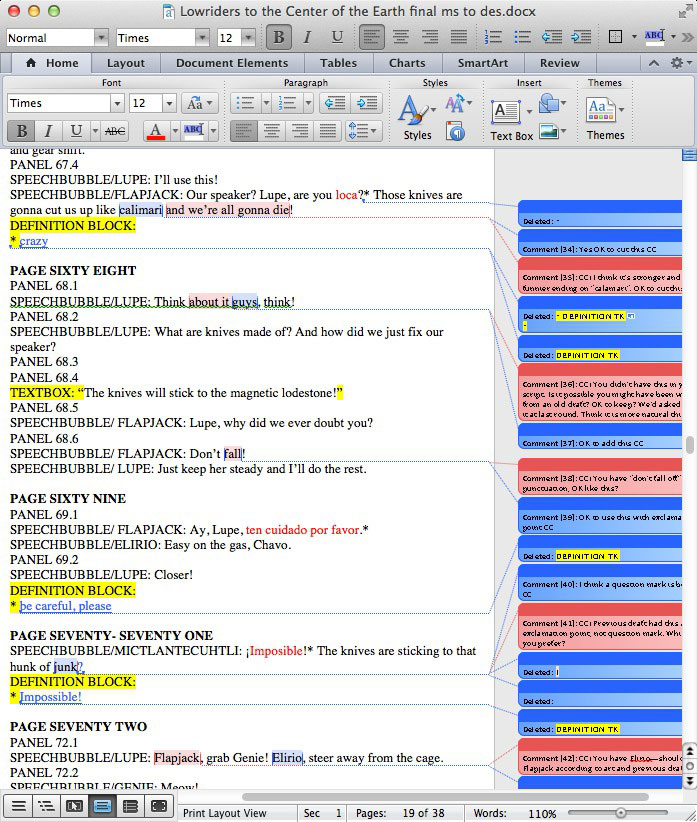The height and width of the screenshot is (822, 697).
Task: Switch to Draft view in status bar
Action: [x=18, y=806]
